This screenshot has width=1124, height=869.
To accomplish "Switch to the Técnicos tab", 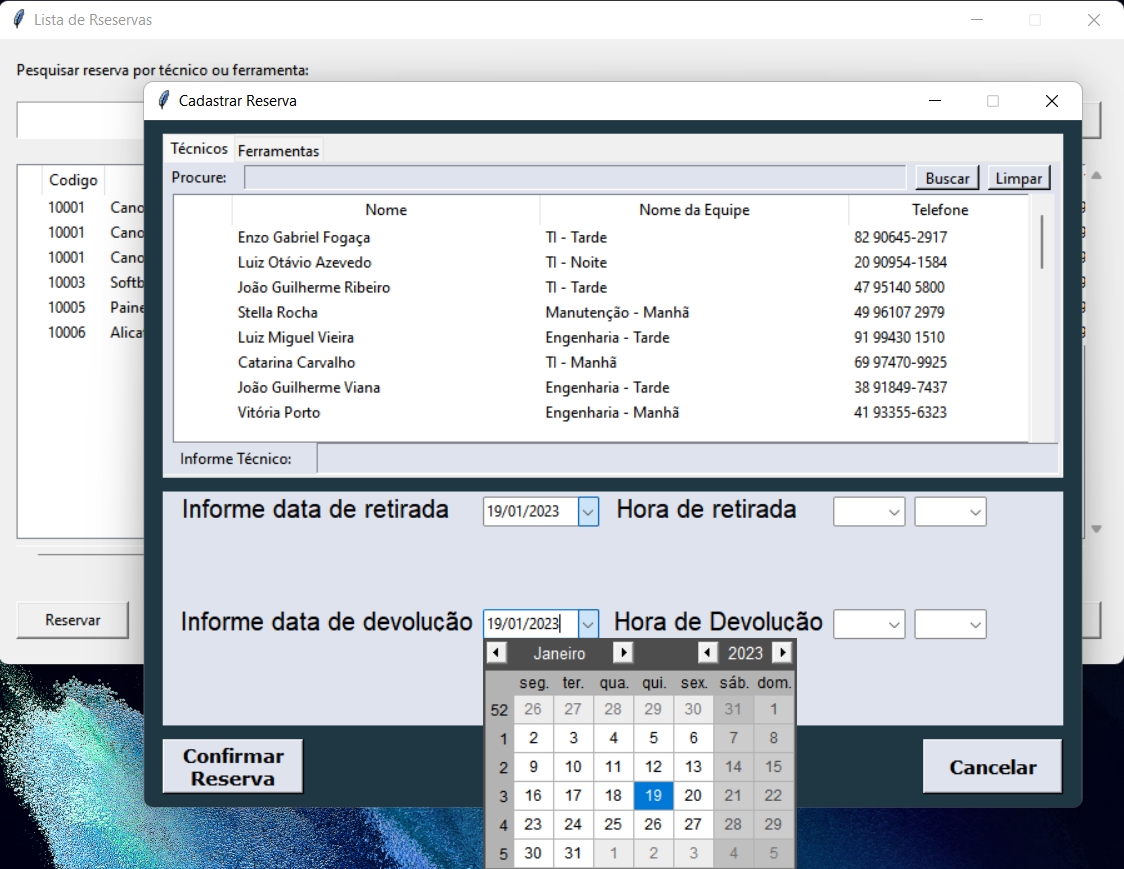I will click(x=197, y=148).
